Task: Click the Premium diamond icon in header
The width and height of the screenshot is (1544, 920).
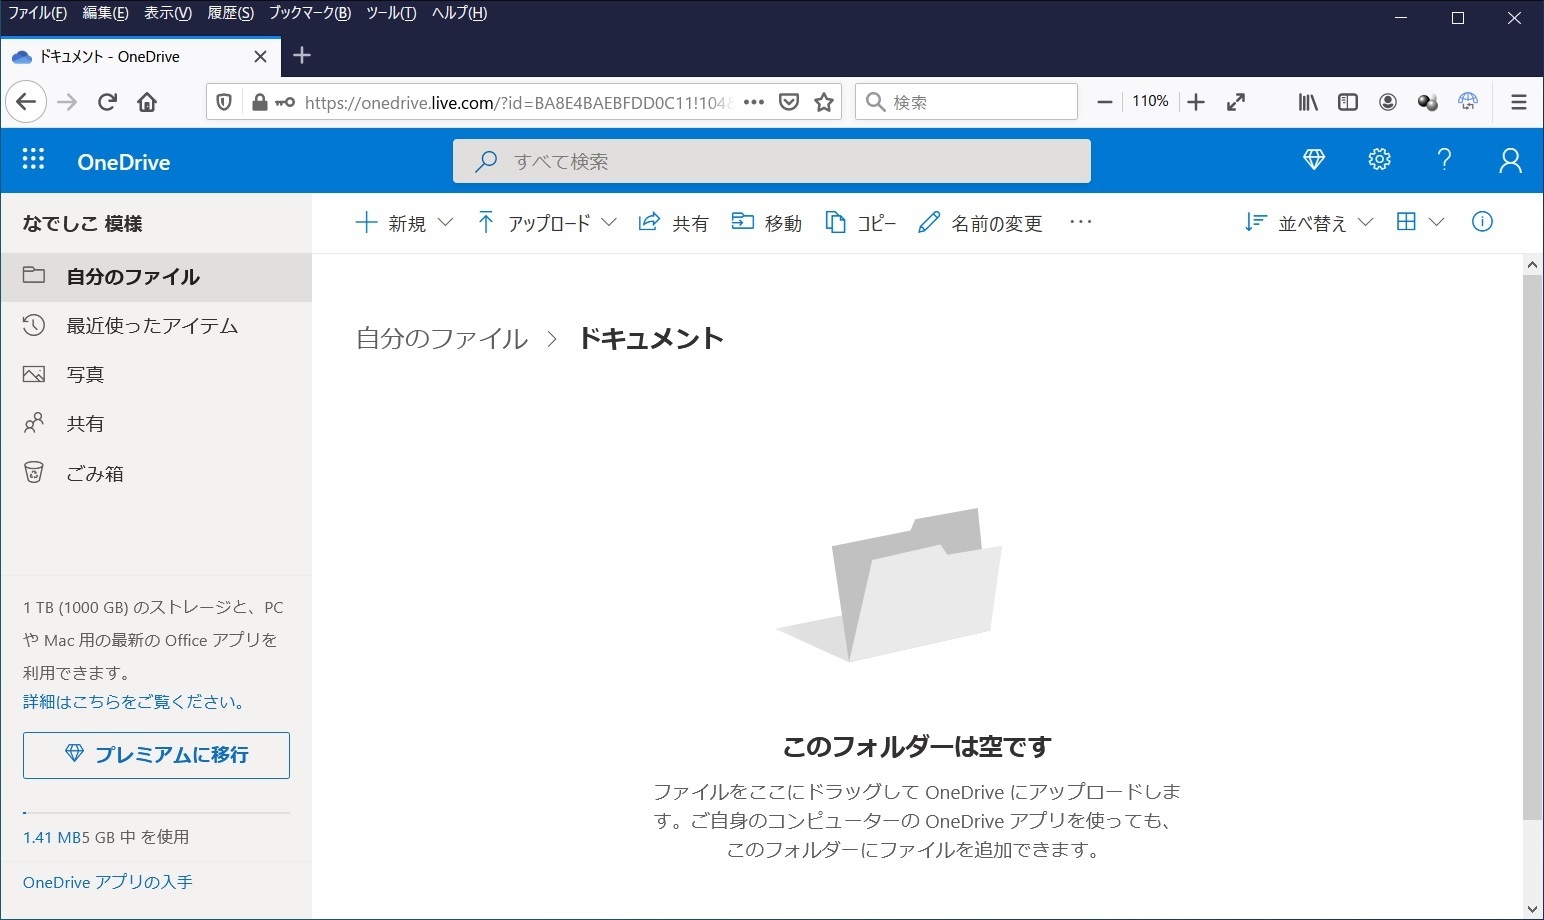Action: click(x=1314, y=160)
